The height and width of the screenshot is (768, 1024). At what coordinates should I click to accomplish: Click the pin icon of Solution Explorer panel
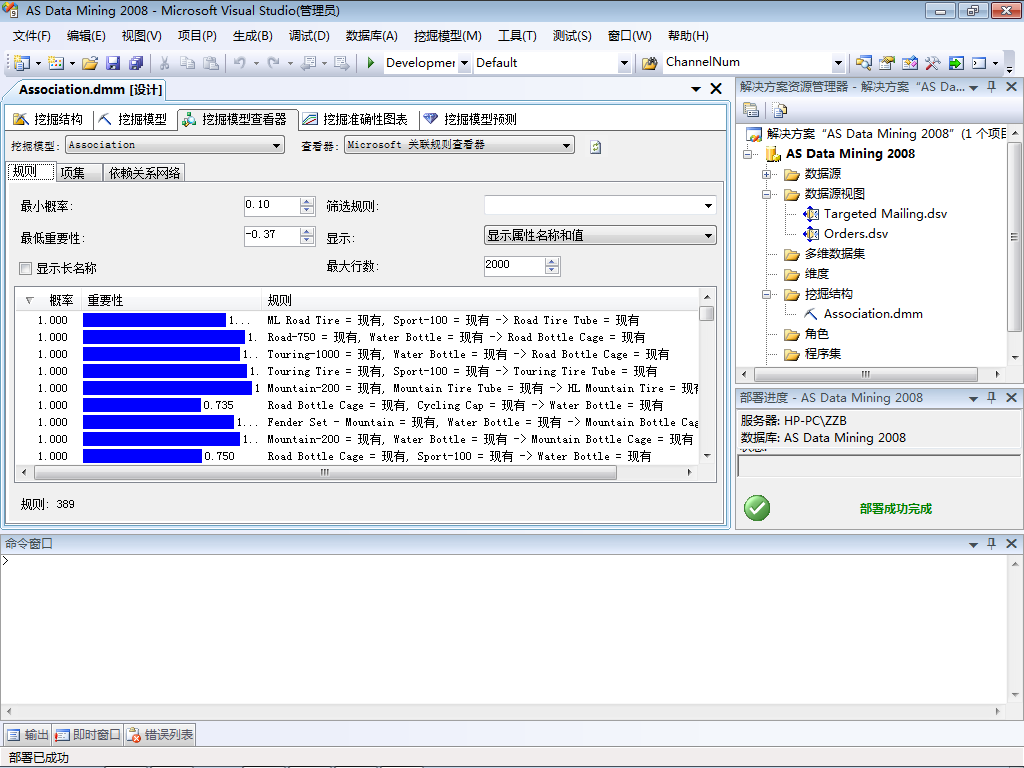991,87
